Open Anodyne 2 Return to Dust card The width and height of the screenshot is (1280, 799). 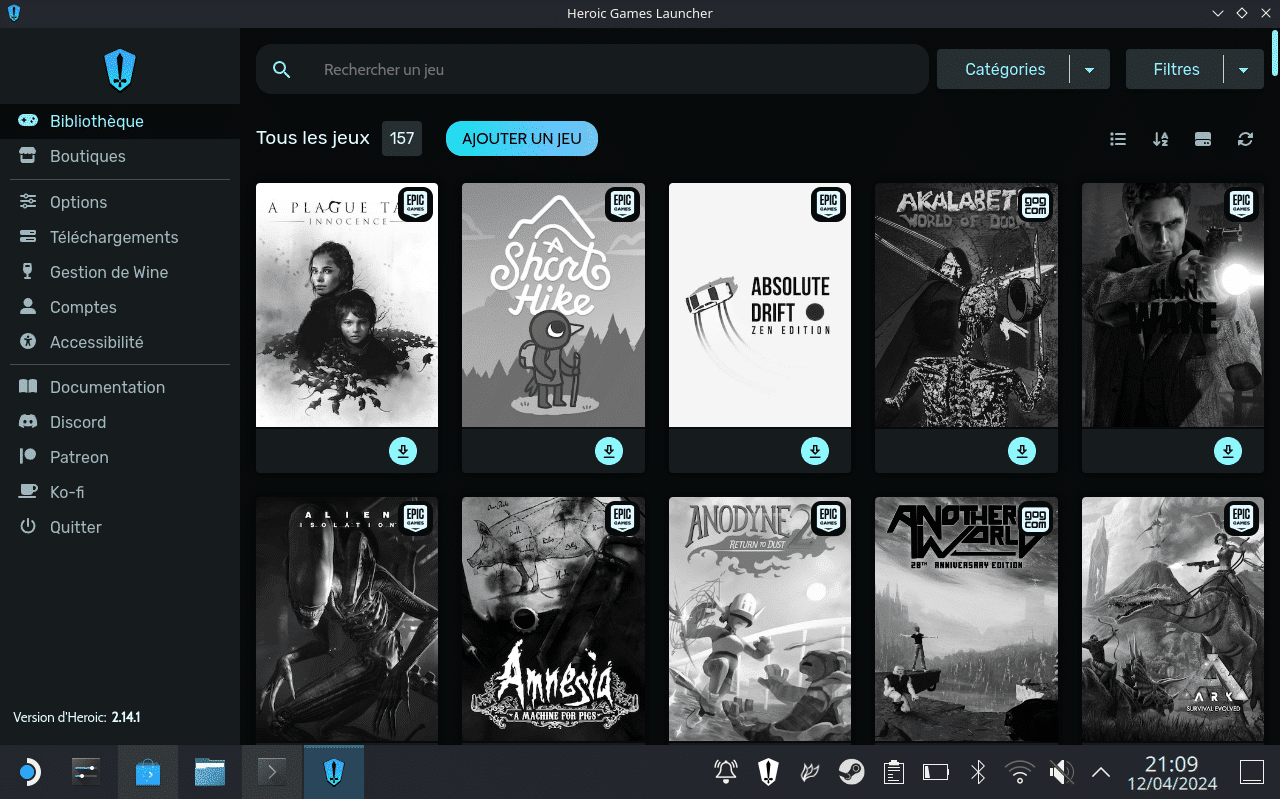point(760,620)
